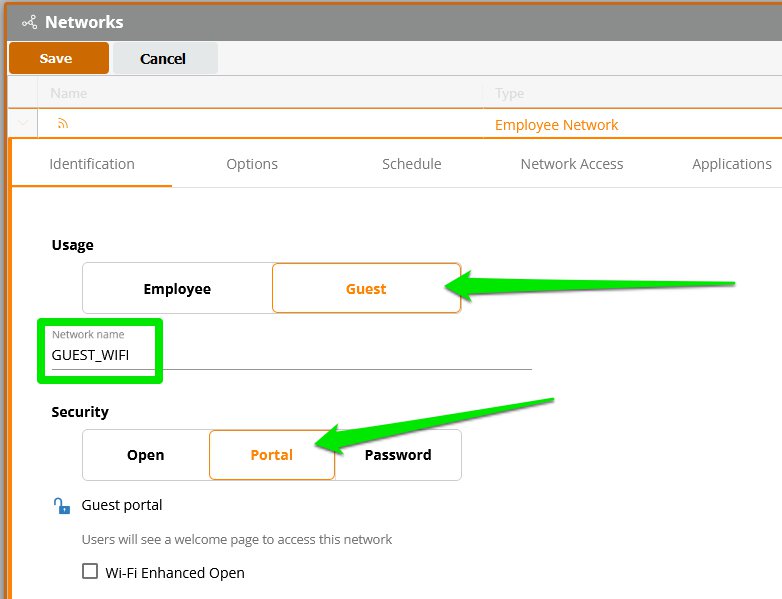The height and width of the screenshot is (599, 782).
Task: Open the Options tab
Action: (x=252, y=164)
